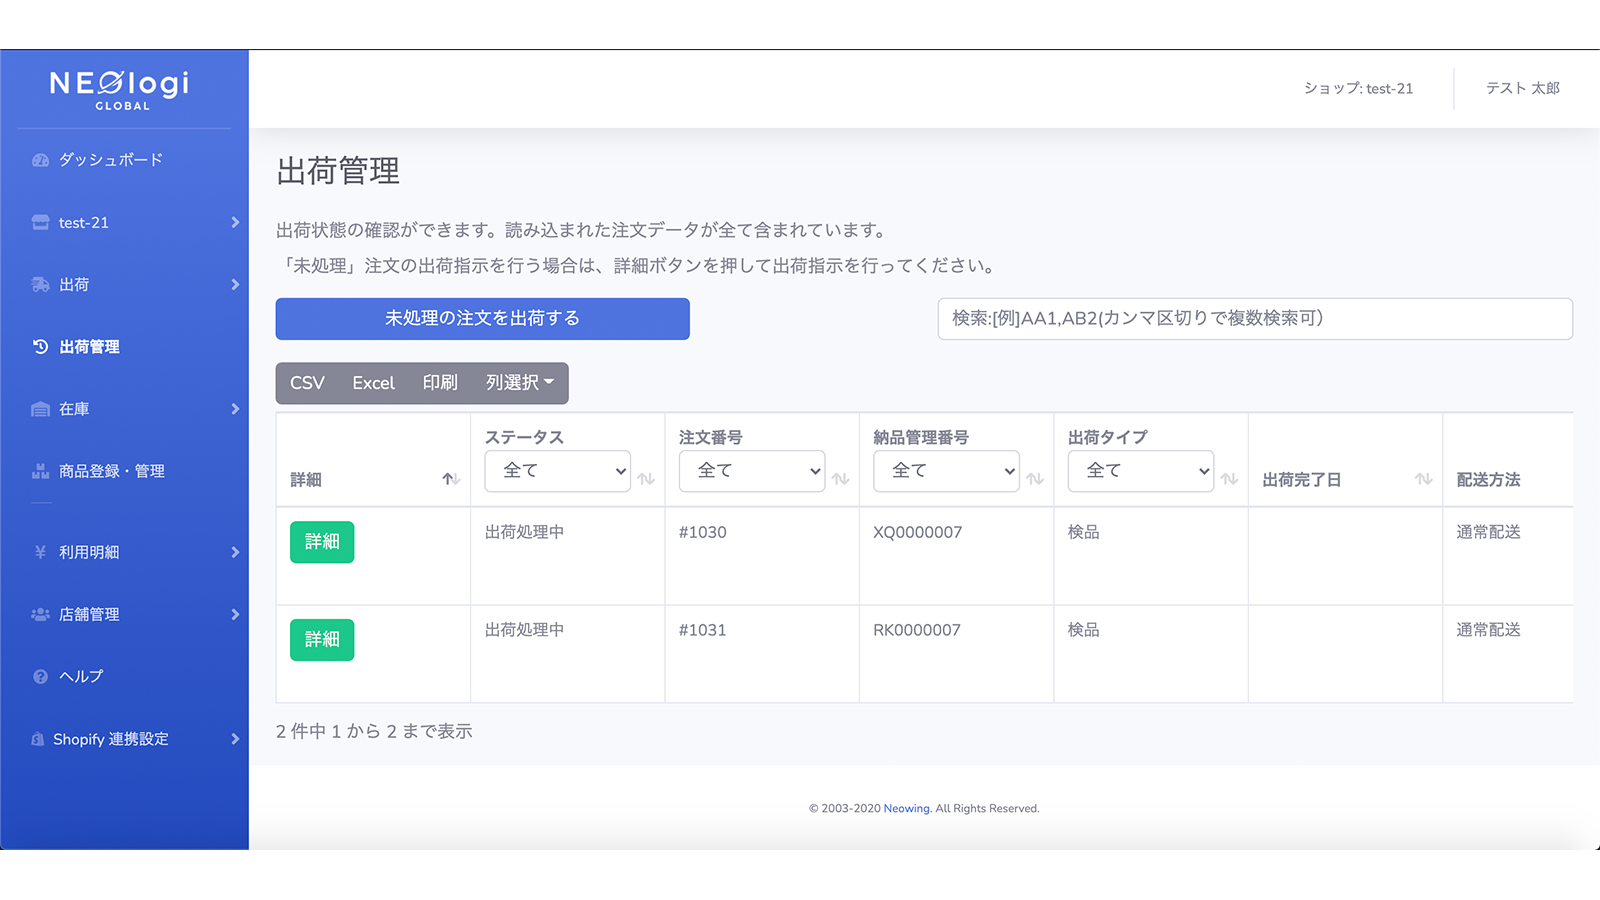Image resolution: width=1600 pixels, height=900 pixels.
Task: Toggle sort order on 詳細 column
Action: [450, 479]
